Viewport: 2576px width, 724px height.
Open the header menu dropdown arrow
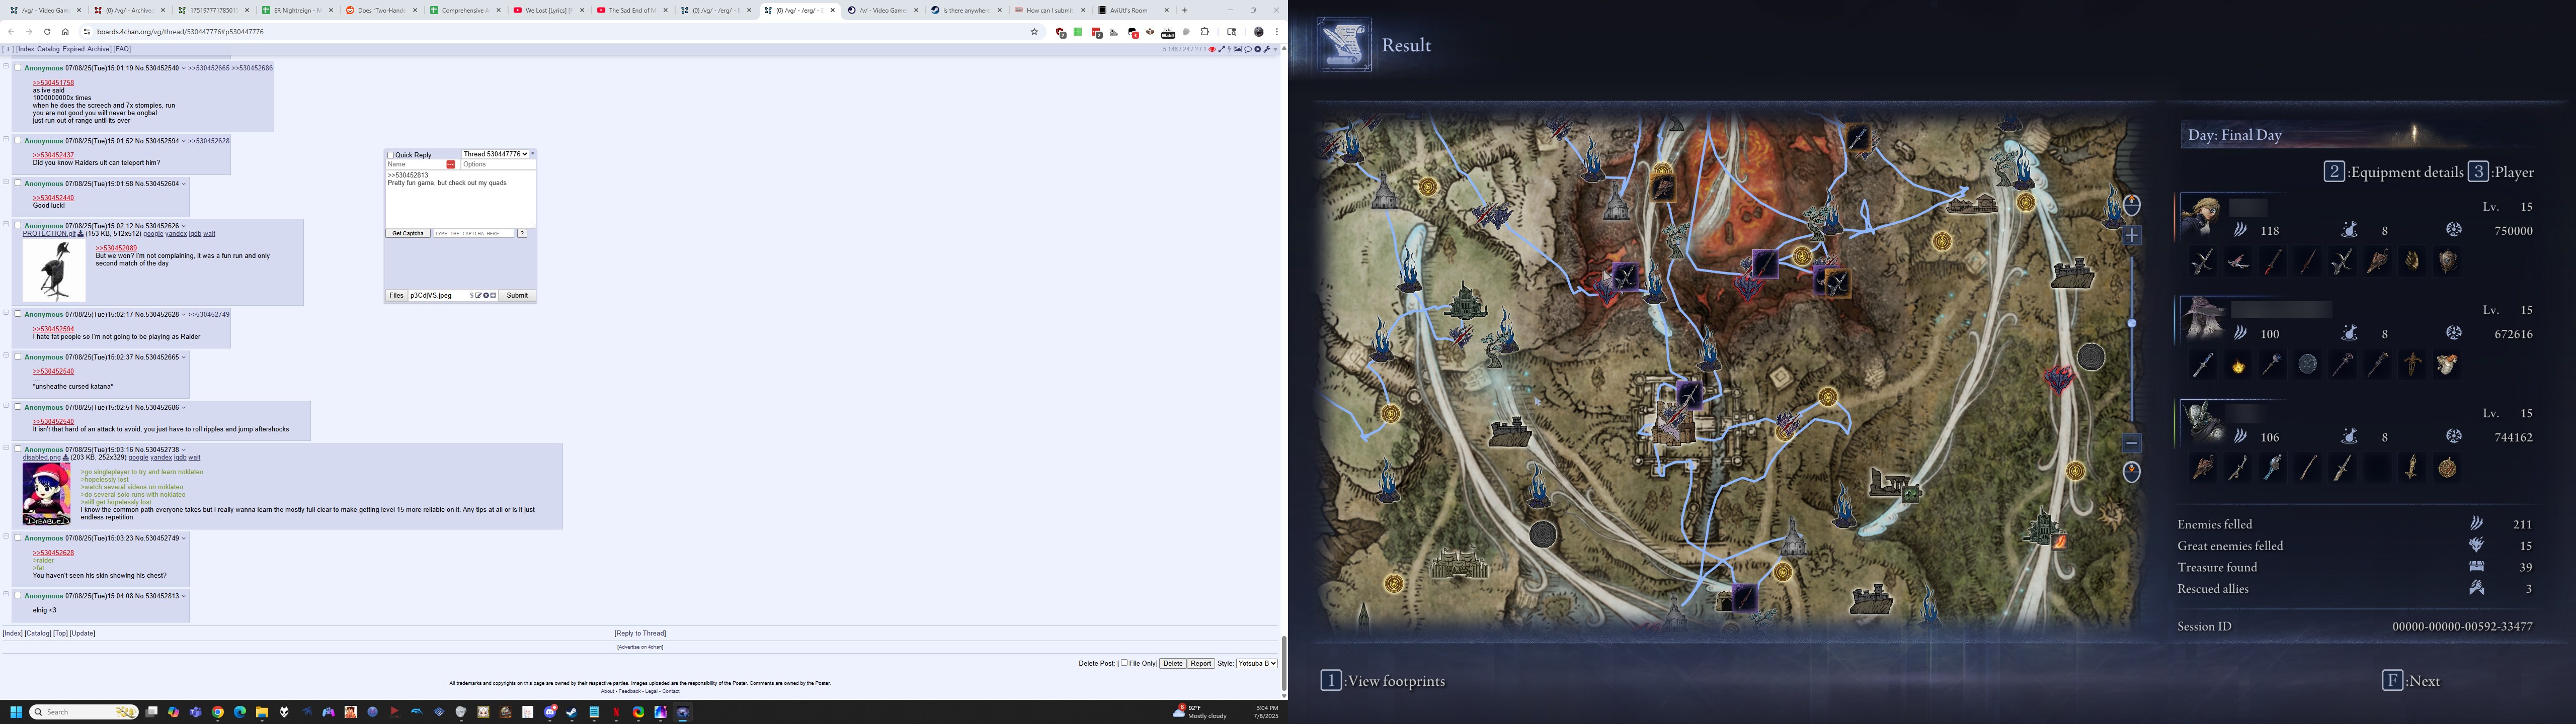pos(1276,49)
